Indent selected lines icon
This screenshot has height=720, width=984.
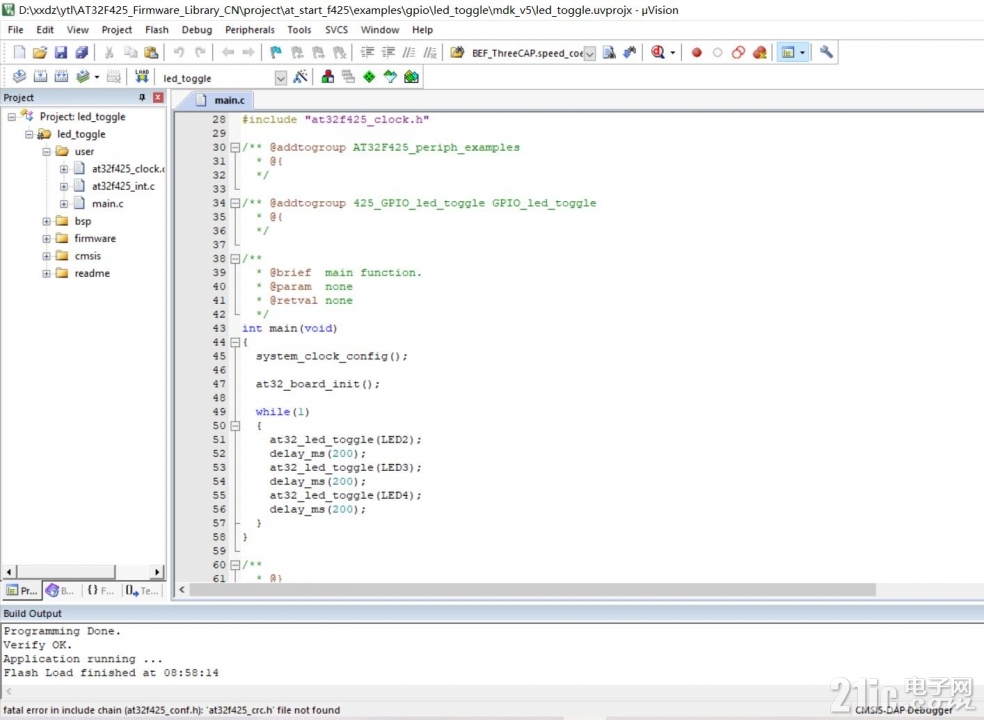pyautogui.click(x=368, y=53)
